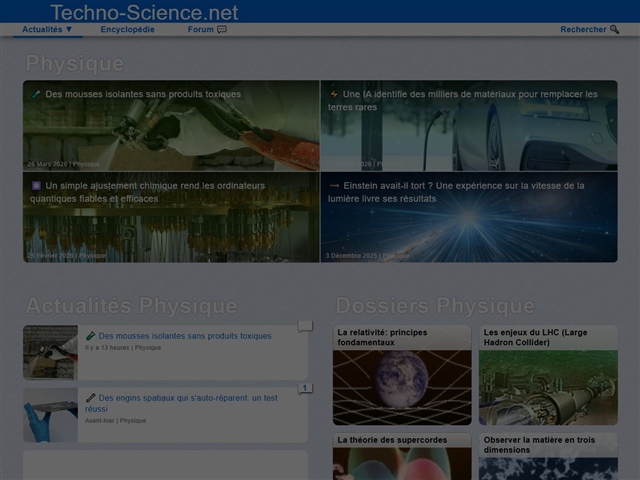Viewport: 640px width, 480px height.
Task: Open banner article about mousses isolantes
Action: [171, 125]
